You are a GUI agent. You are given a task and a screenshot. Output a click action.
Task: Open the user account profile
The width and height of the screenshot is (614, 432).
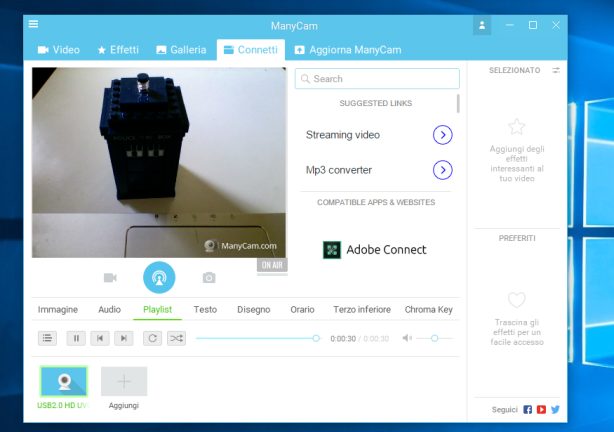[482, 25]
